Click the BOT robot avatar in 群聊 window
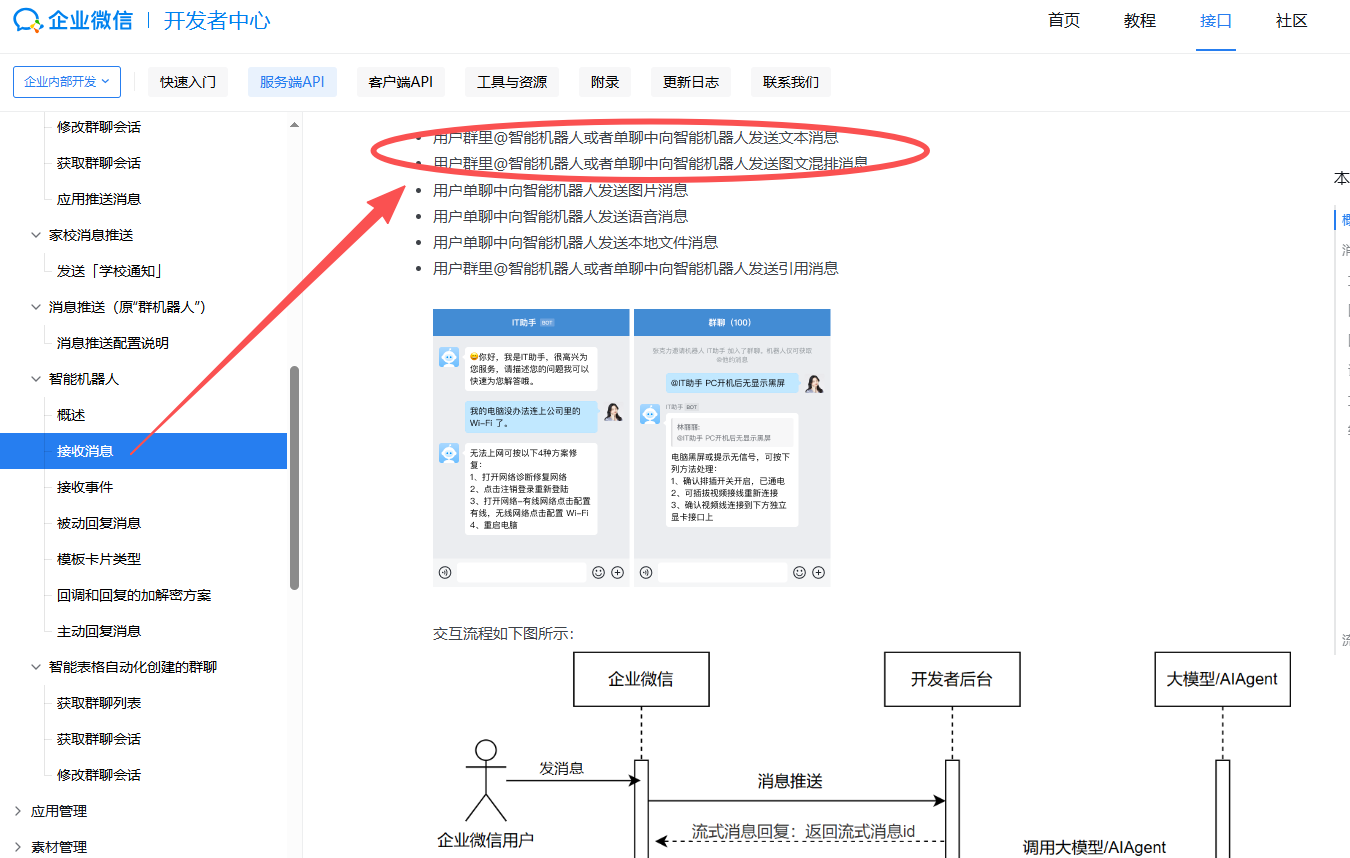Viewport: 1350px width, 858px height. [652, 412]
